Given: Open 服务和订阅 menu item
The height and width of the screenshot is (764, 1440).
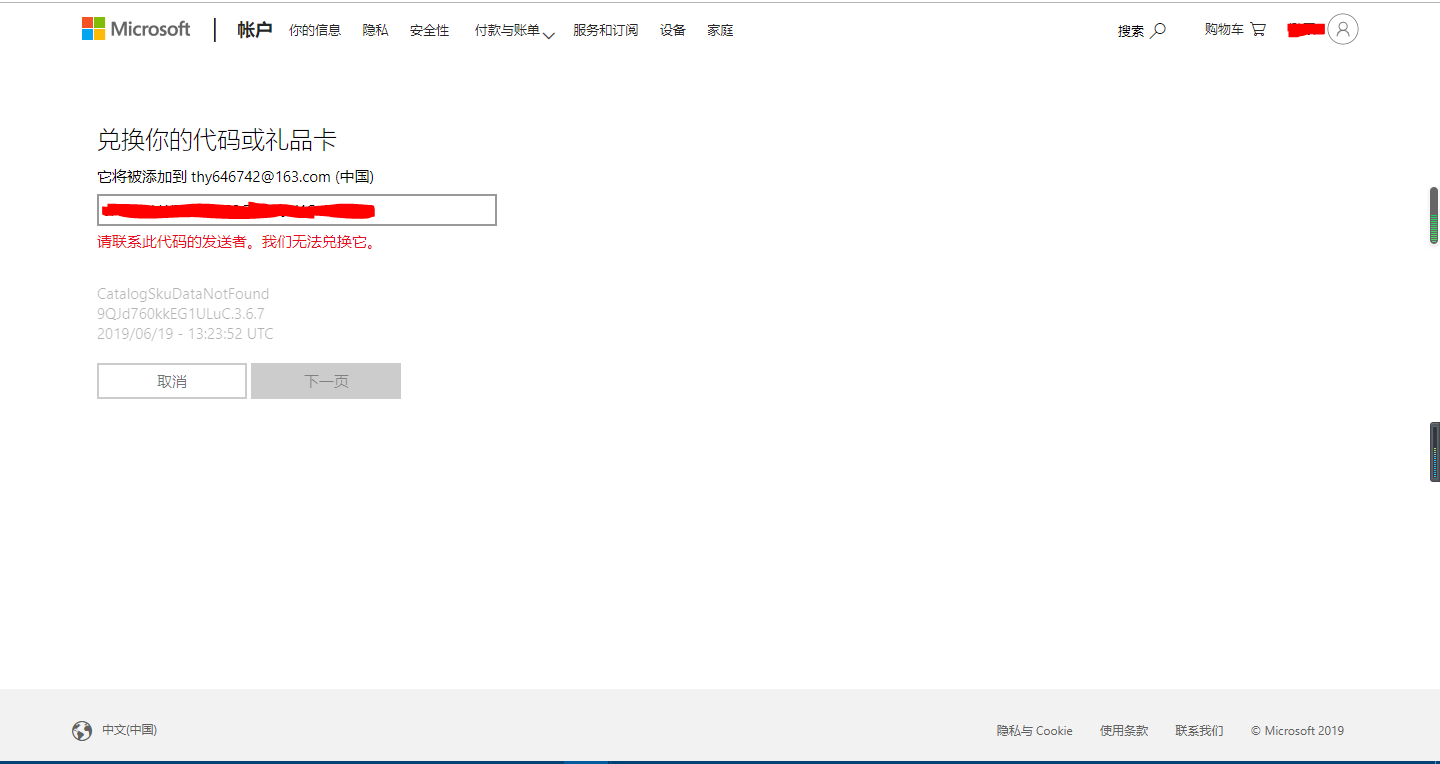Looking at the screenshot, I should (605, 30).
